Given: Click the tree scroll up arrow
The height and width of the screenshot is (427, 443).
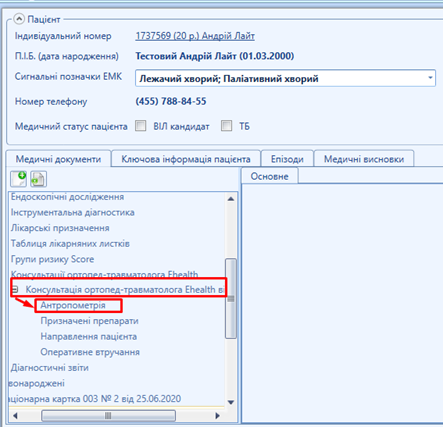Looking at the screenshot, I should (231, 199).
